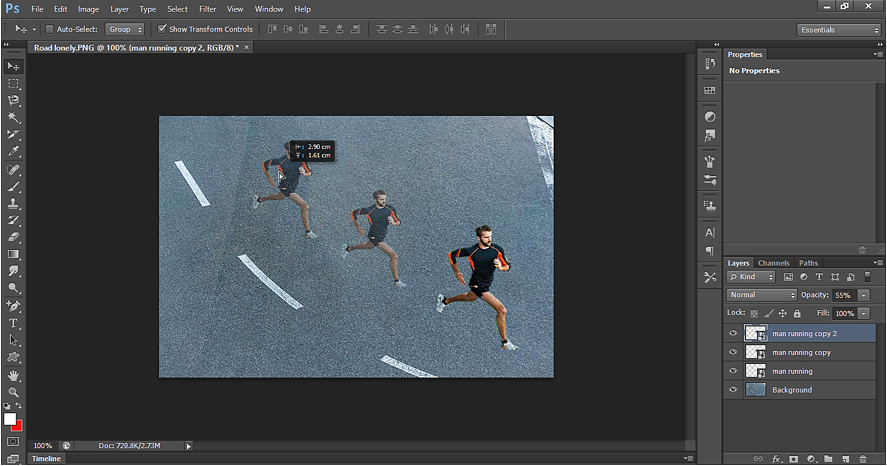The height and width of the screenshot is (466, 887).
Task: Open the Auto-Select Group dropdown
Action: 124,29
